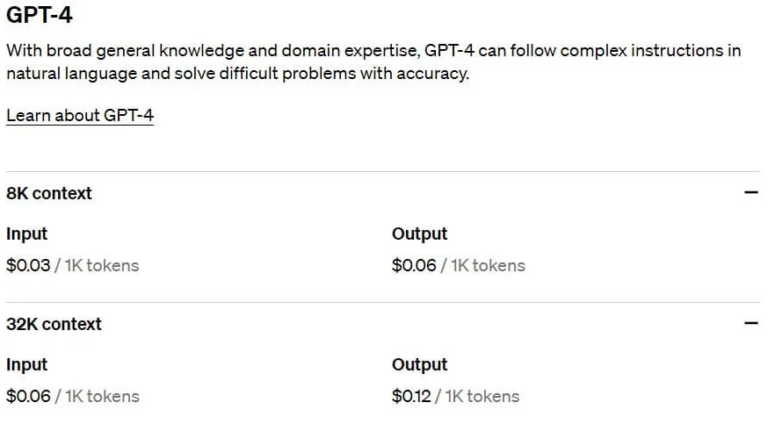Image resolution: width=768 pixels, height=424 pixels.
Task: Collapse the 32K context section minus icon
Action: coord(751,323)
